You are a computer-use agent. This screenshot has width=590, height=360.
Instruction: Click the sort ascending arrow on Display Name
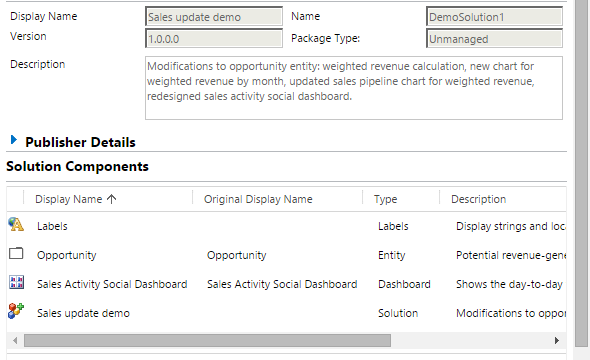[x=111, y=199]
